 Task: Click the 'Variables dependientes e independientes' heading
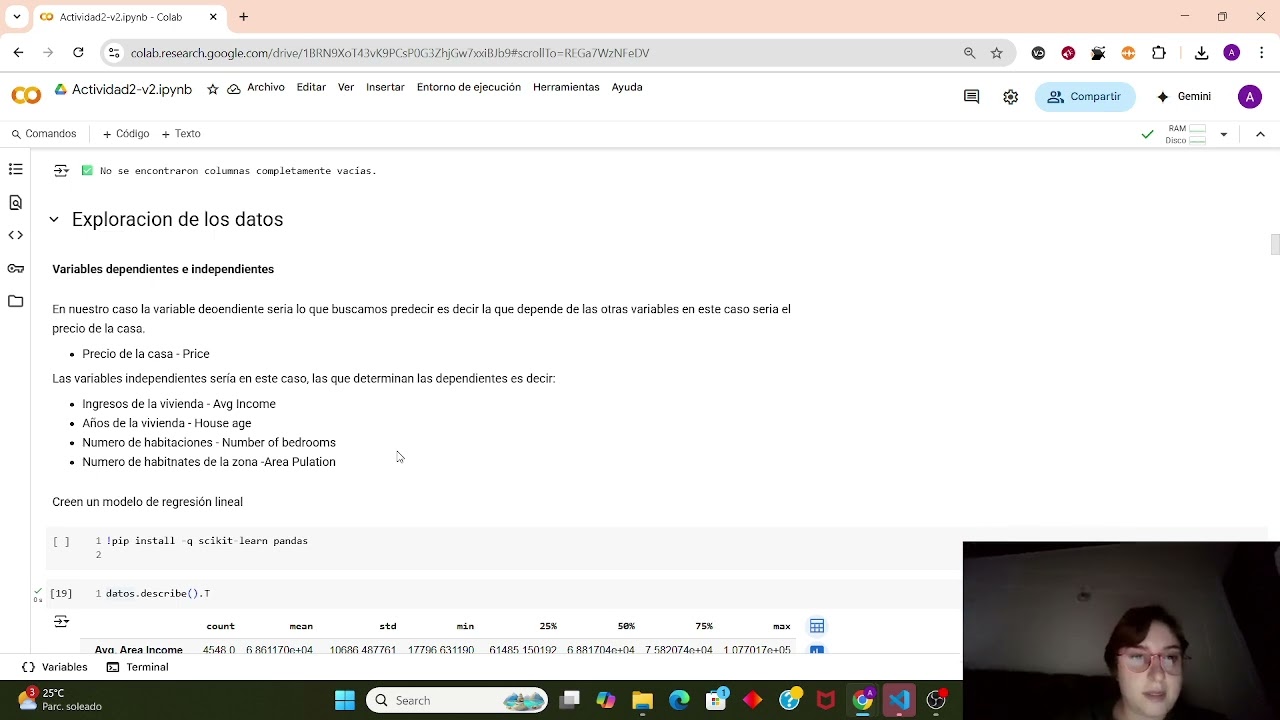163,269
